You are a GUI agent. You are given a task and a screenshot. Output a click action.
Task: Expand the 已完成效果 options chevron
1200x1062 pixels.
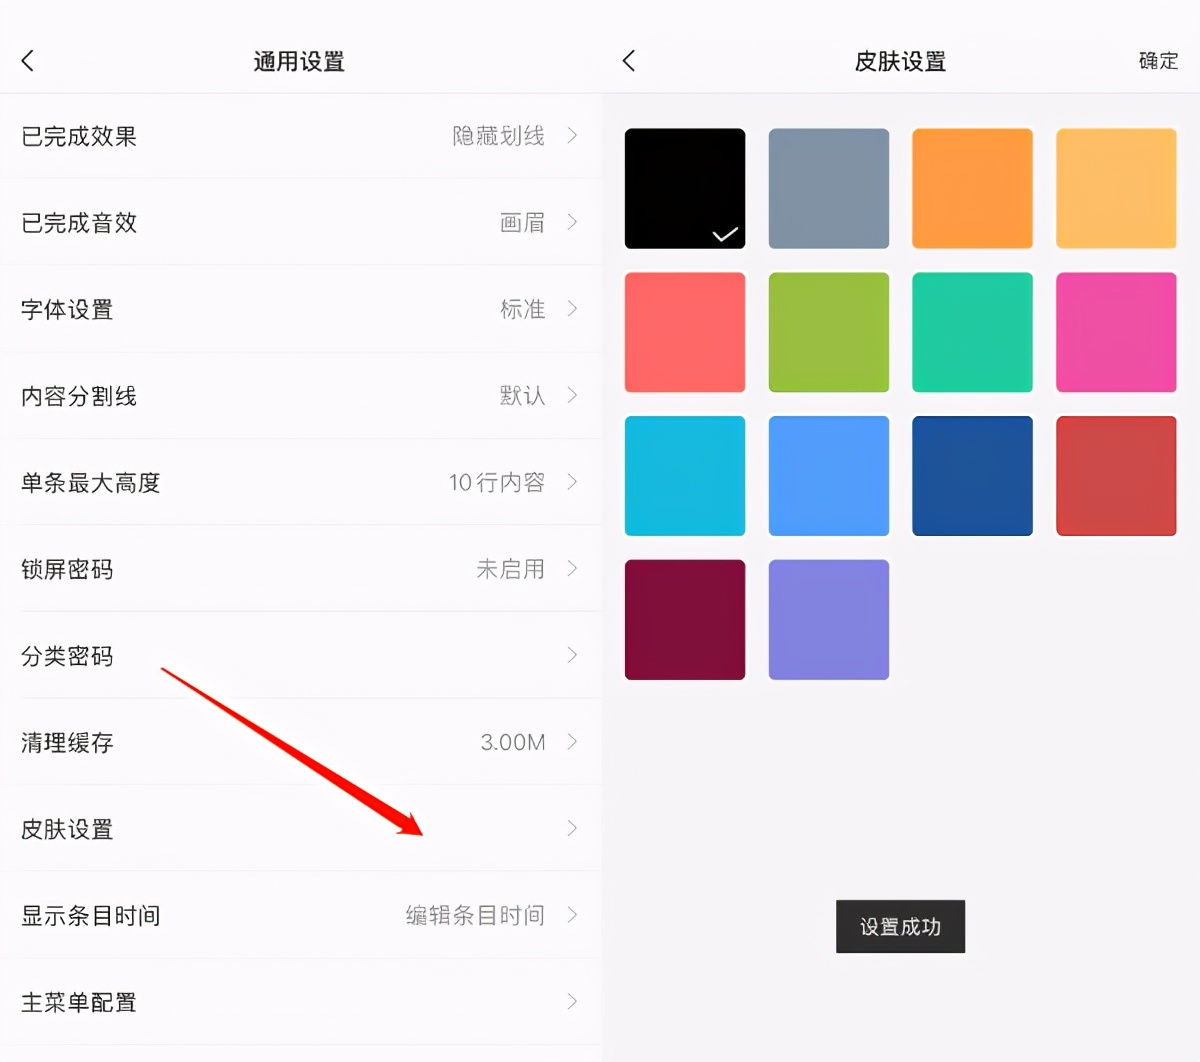tap(572, 136)
